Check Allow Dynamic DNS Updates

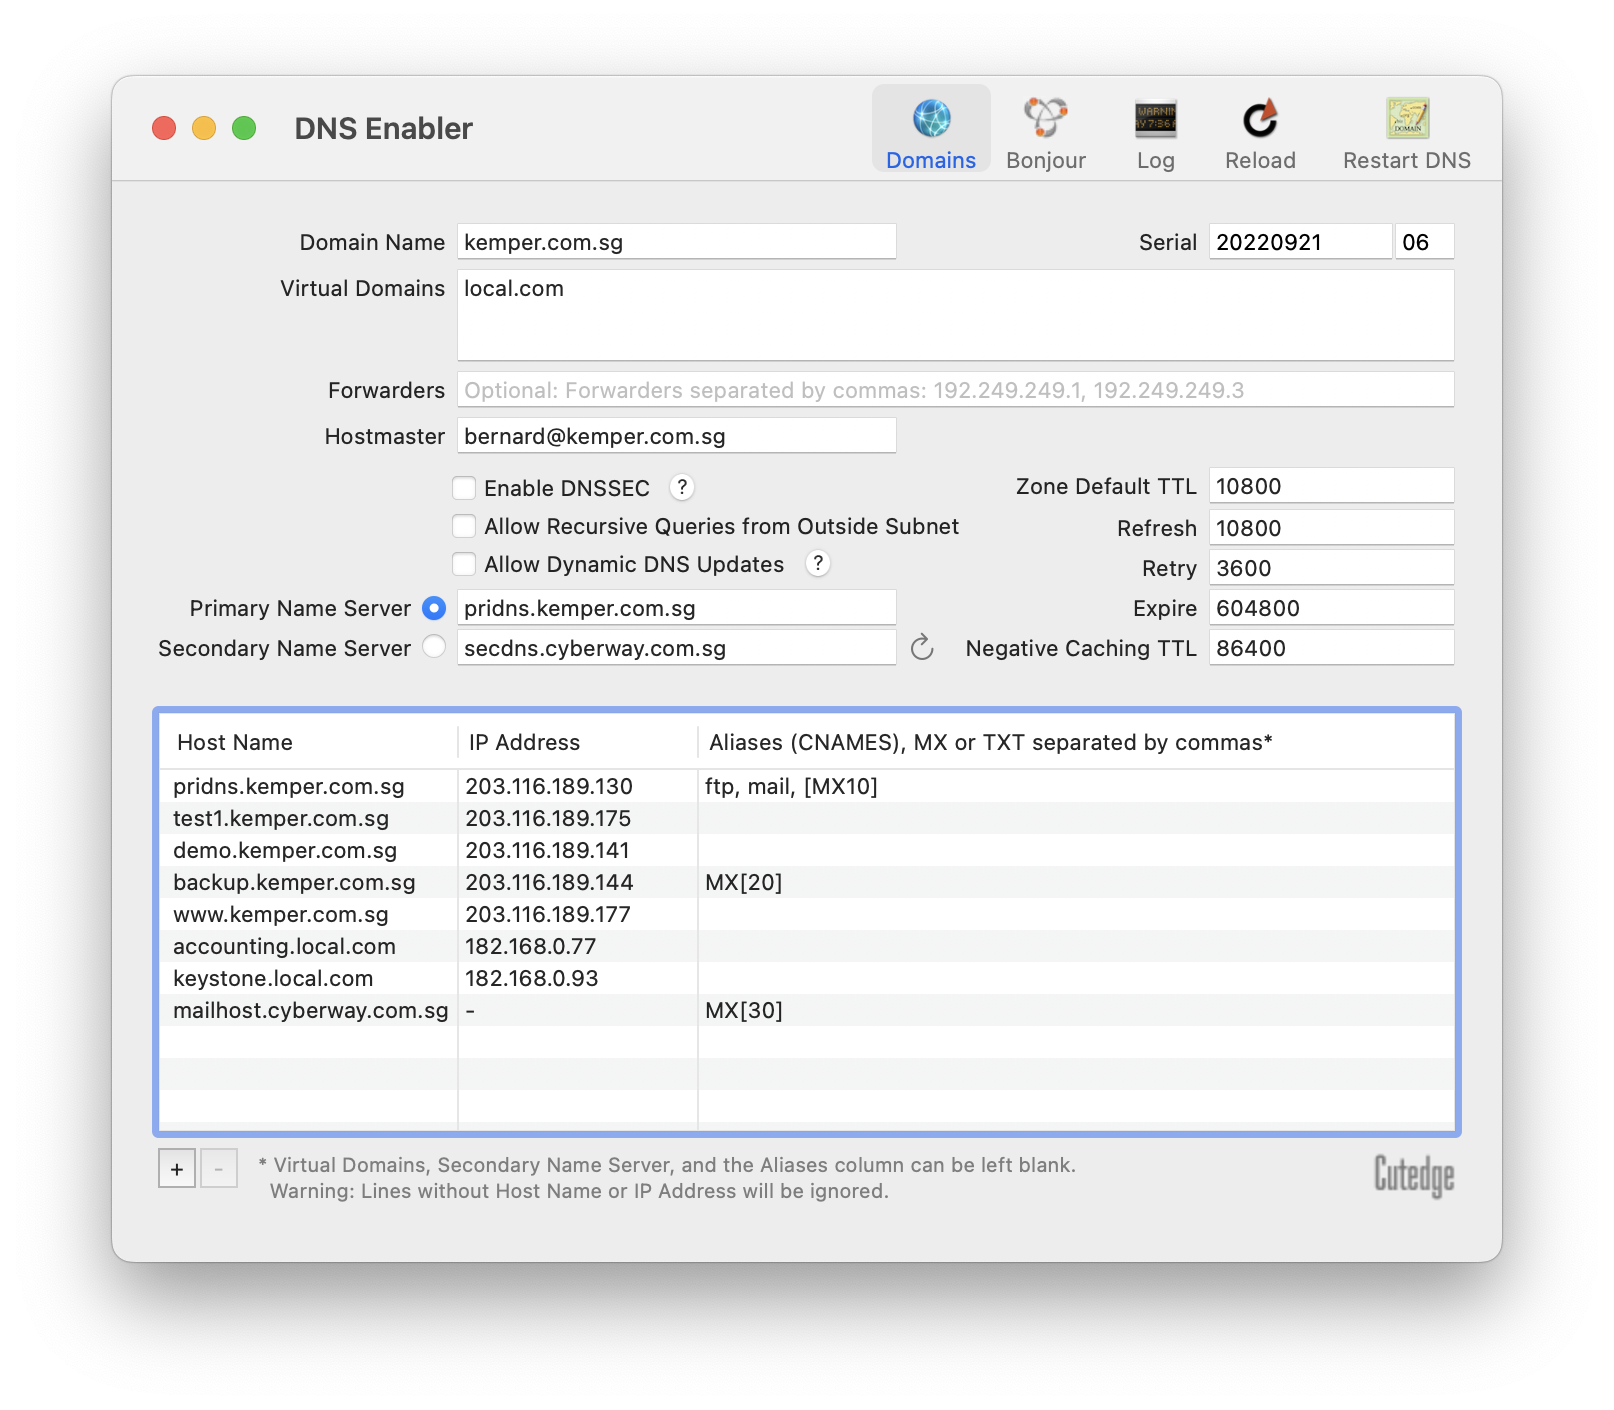click(x=464, y=564)
